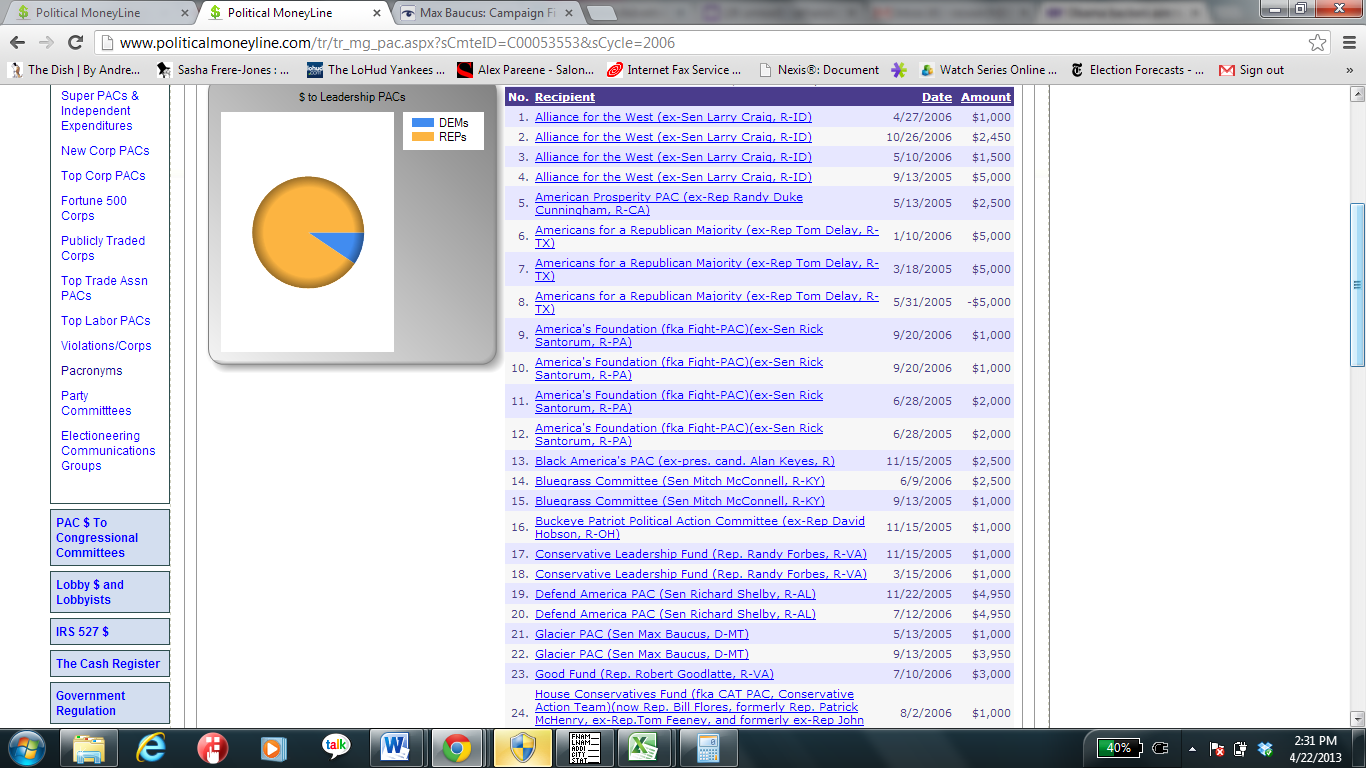Open the Chrome menu icon
Image resolution: width=1366 pixels, height=768 pixels.
coord(1347,42)
